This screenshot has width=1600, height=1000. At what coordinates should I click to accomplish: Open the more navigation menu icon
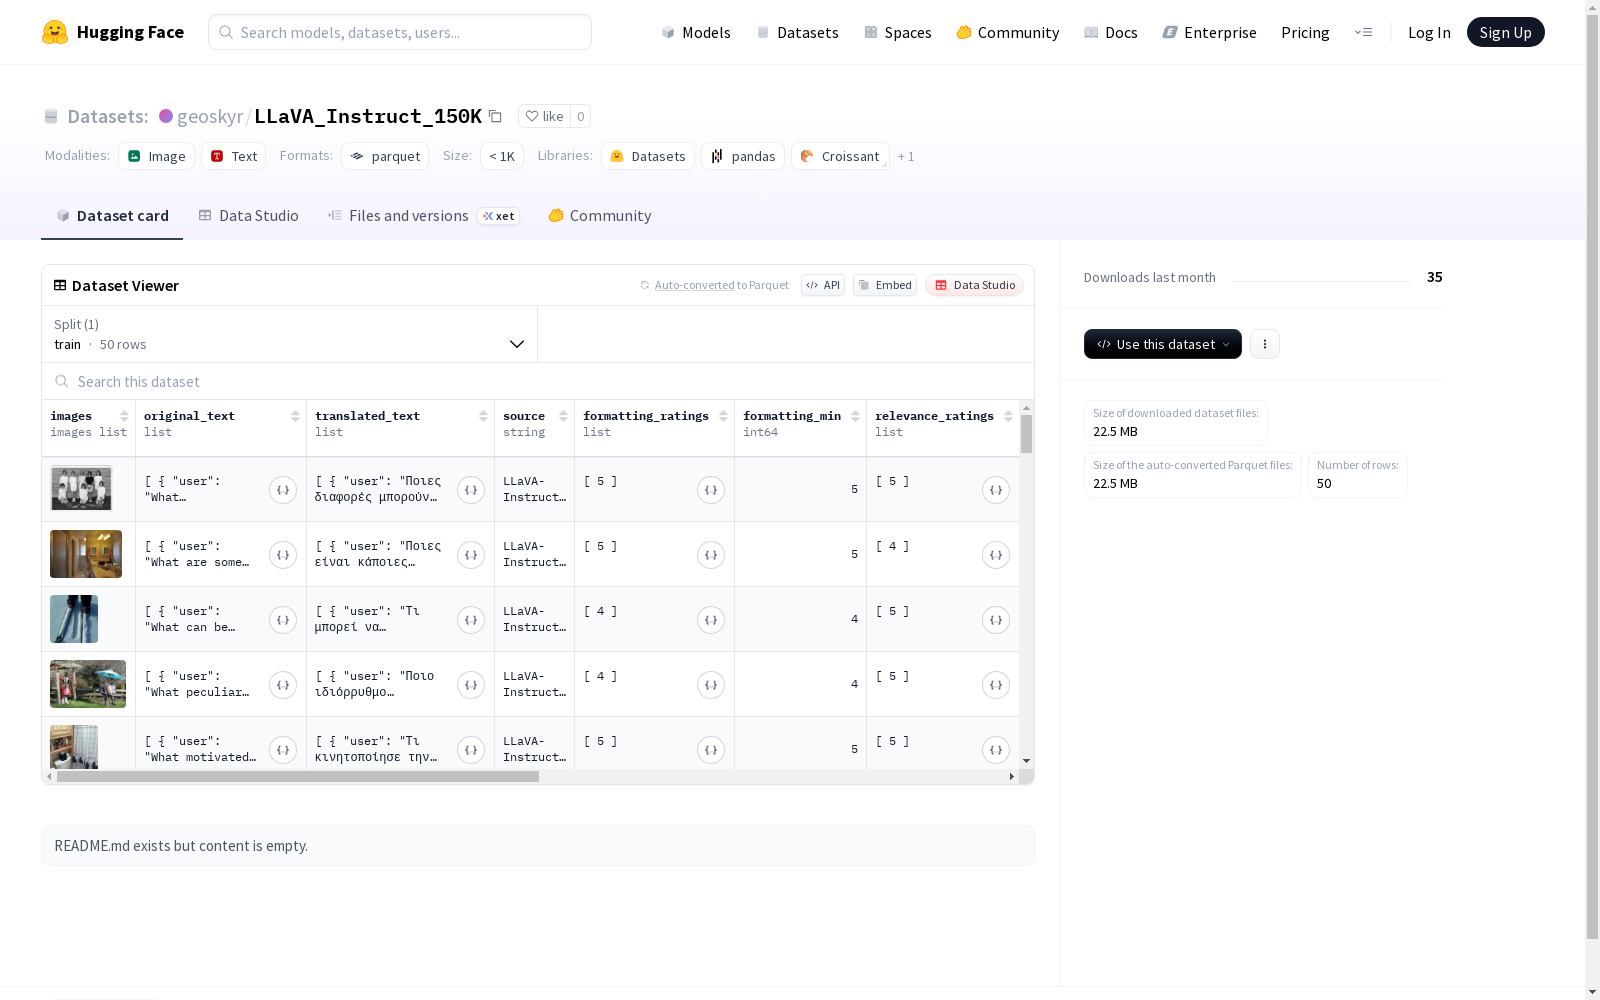point(1363,32)
